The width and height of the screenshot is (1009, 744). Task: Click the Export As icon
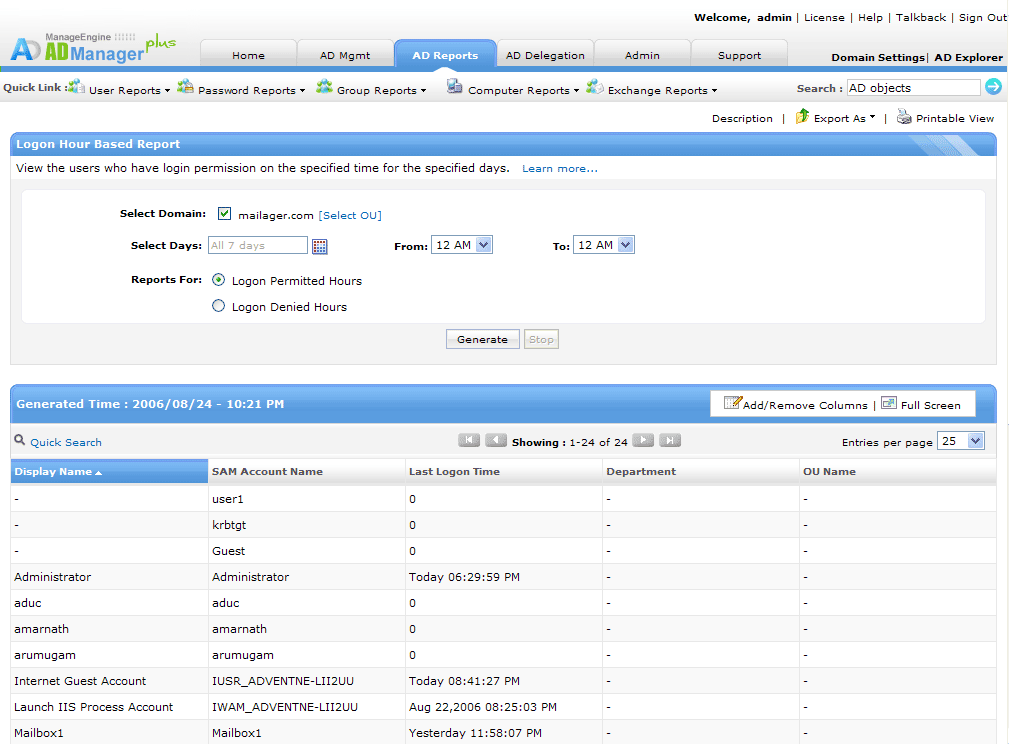click(802, 116)
